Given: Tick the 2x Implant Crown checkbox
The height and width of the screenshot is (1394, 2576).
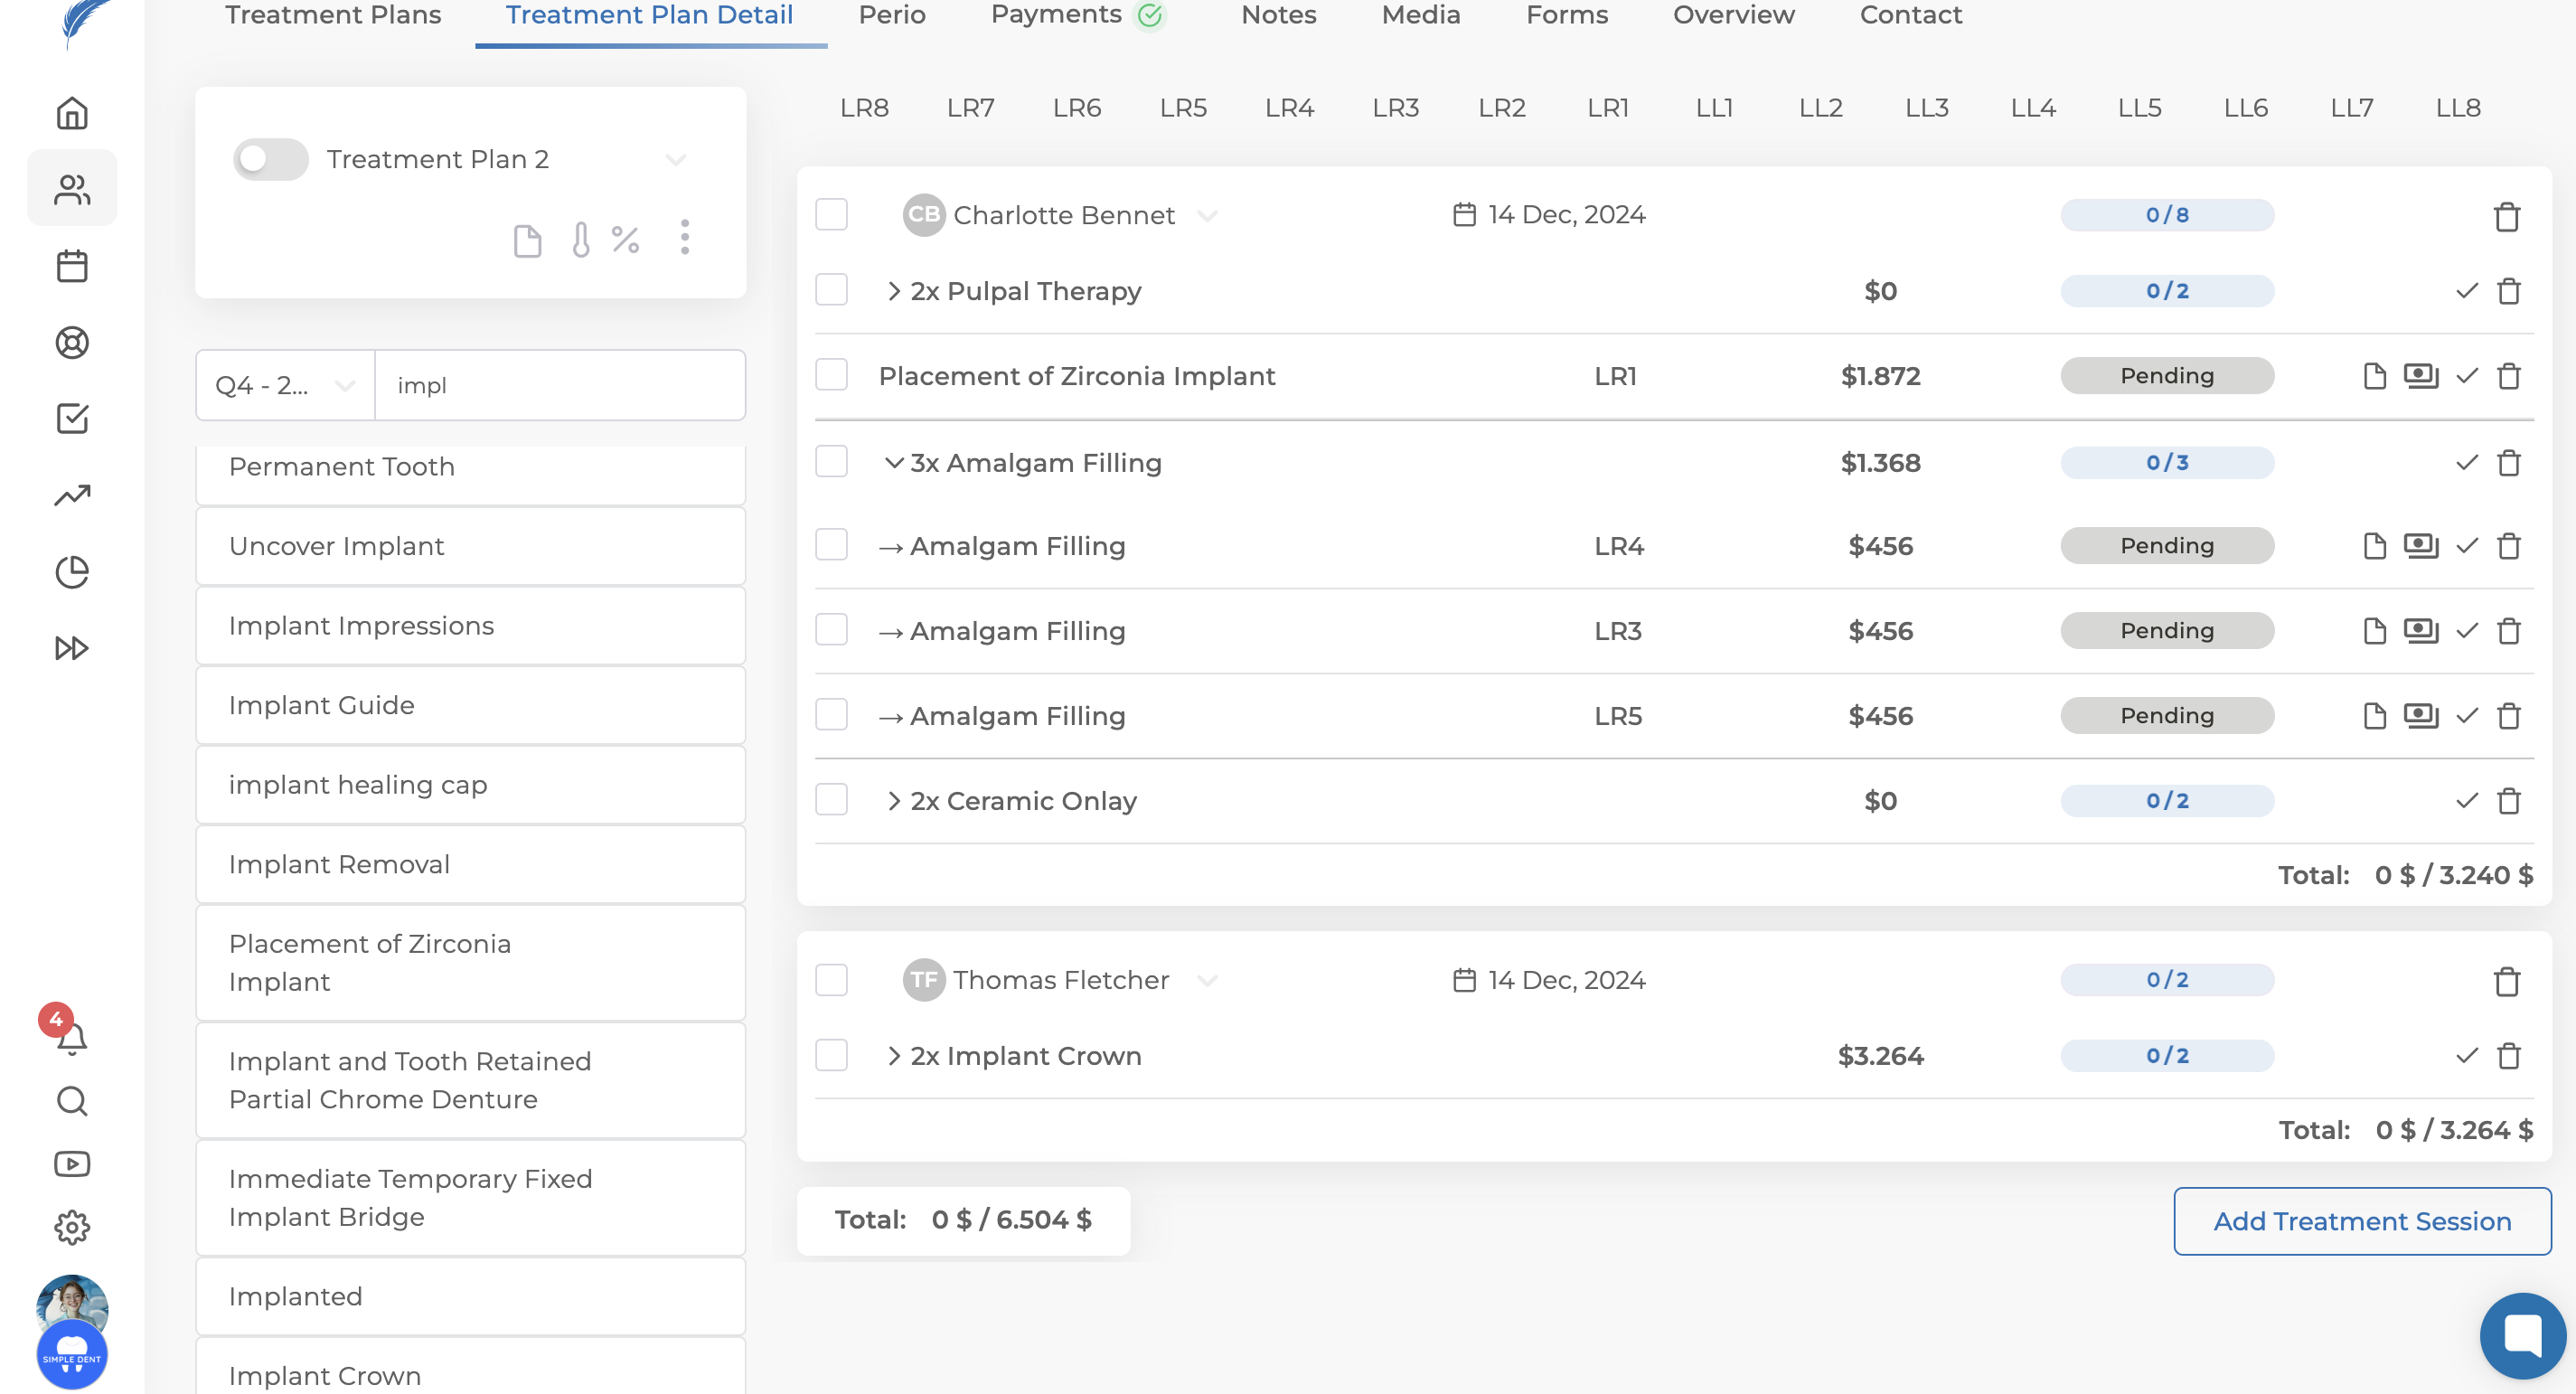Looking at the screenshot, I should tap(831, 1056).
